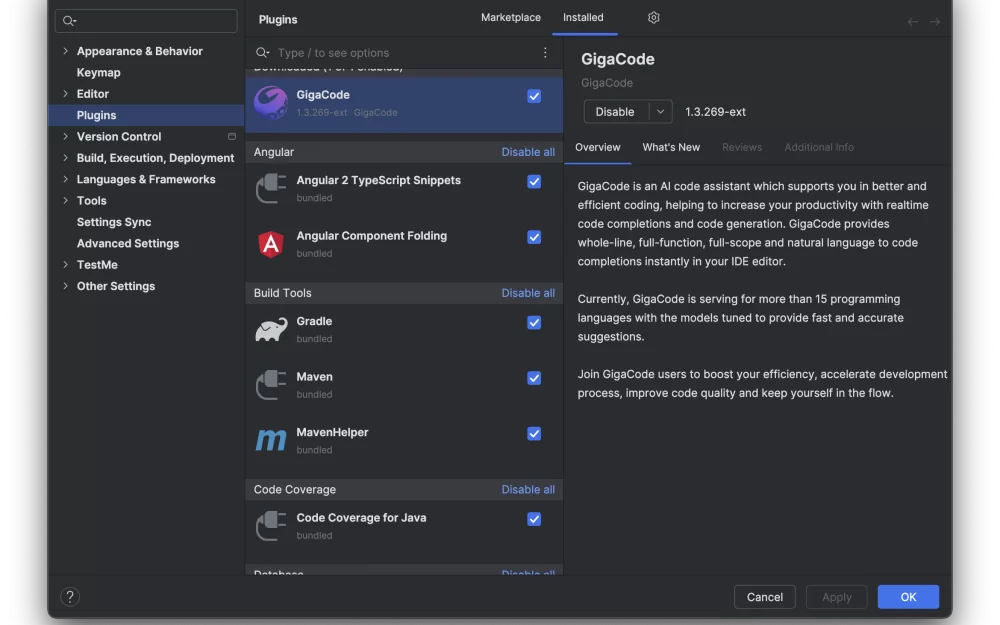This screenshot has height=625, width=1000.
Task: Open the plugins settings gear menu
Action: pyautogui.click(x=653, y=18)
